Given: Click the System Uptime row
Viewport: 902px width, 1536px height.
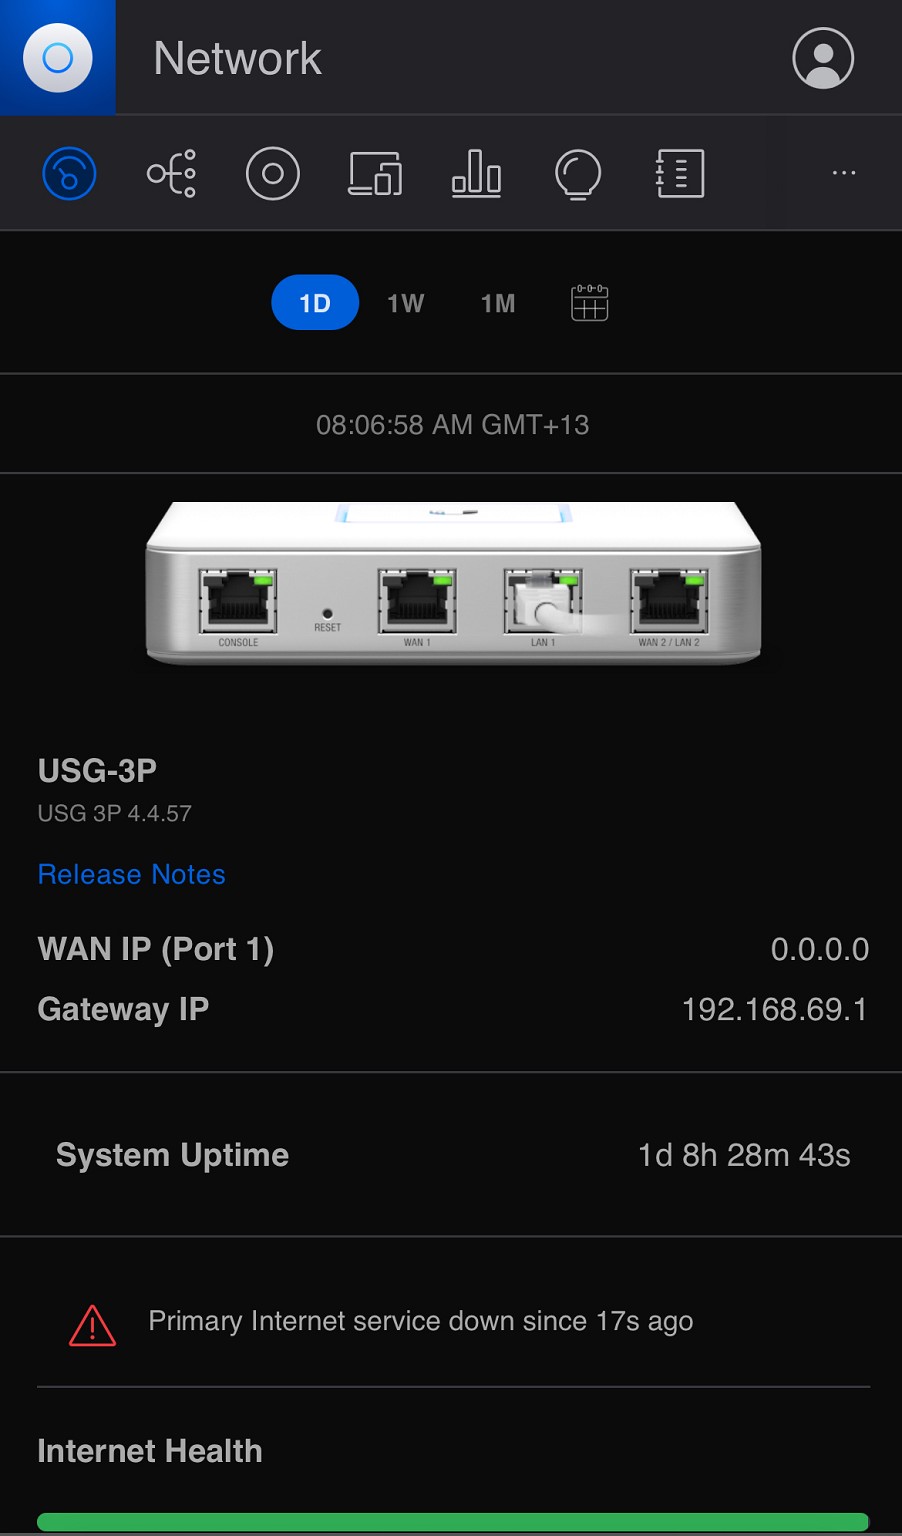Looking at the screenshot, I should pyautogui.click(x=452, y=1155).
